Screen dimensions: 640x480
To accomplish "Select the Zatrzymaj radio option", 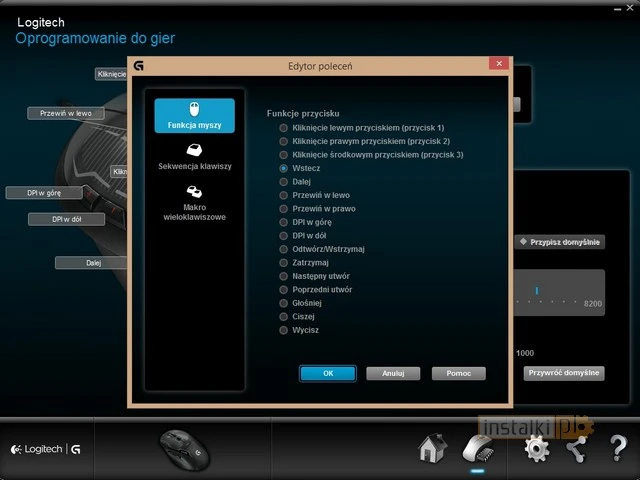I will (283, 262).
